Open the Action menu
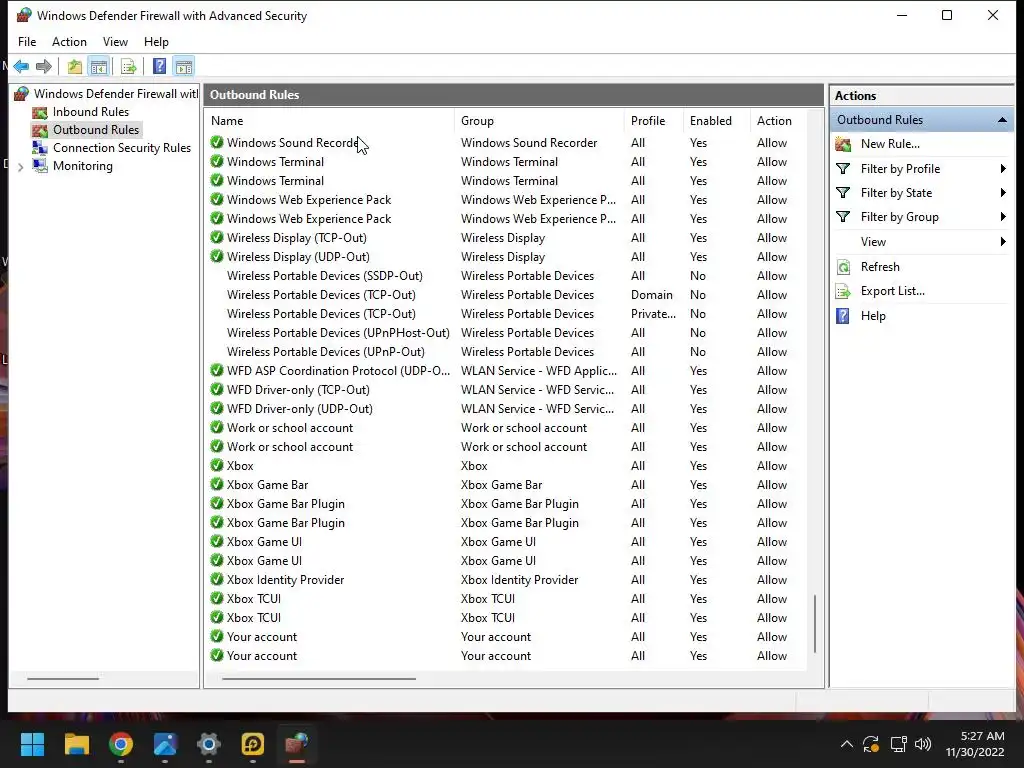Image resolution: width=1024 pixels, height=768 pixels. [69, 42]
